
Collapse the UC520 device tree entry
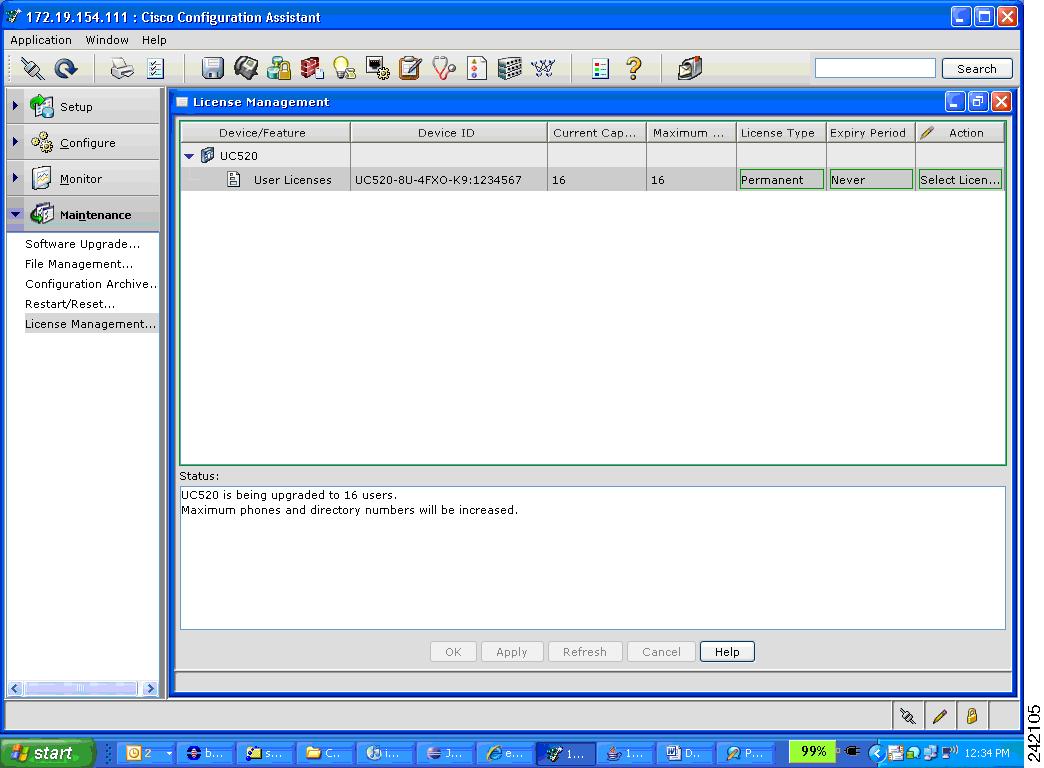point(189,156)
